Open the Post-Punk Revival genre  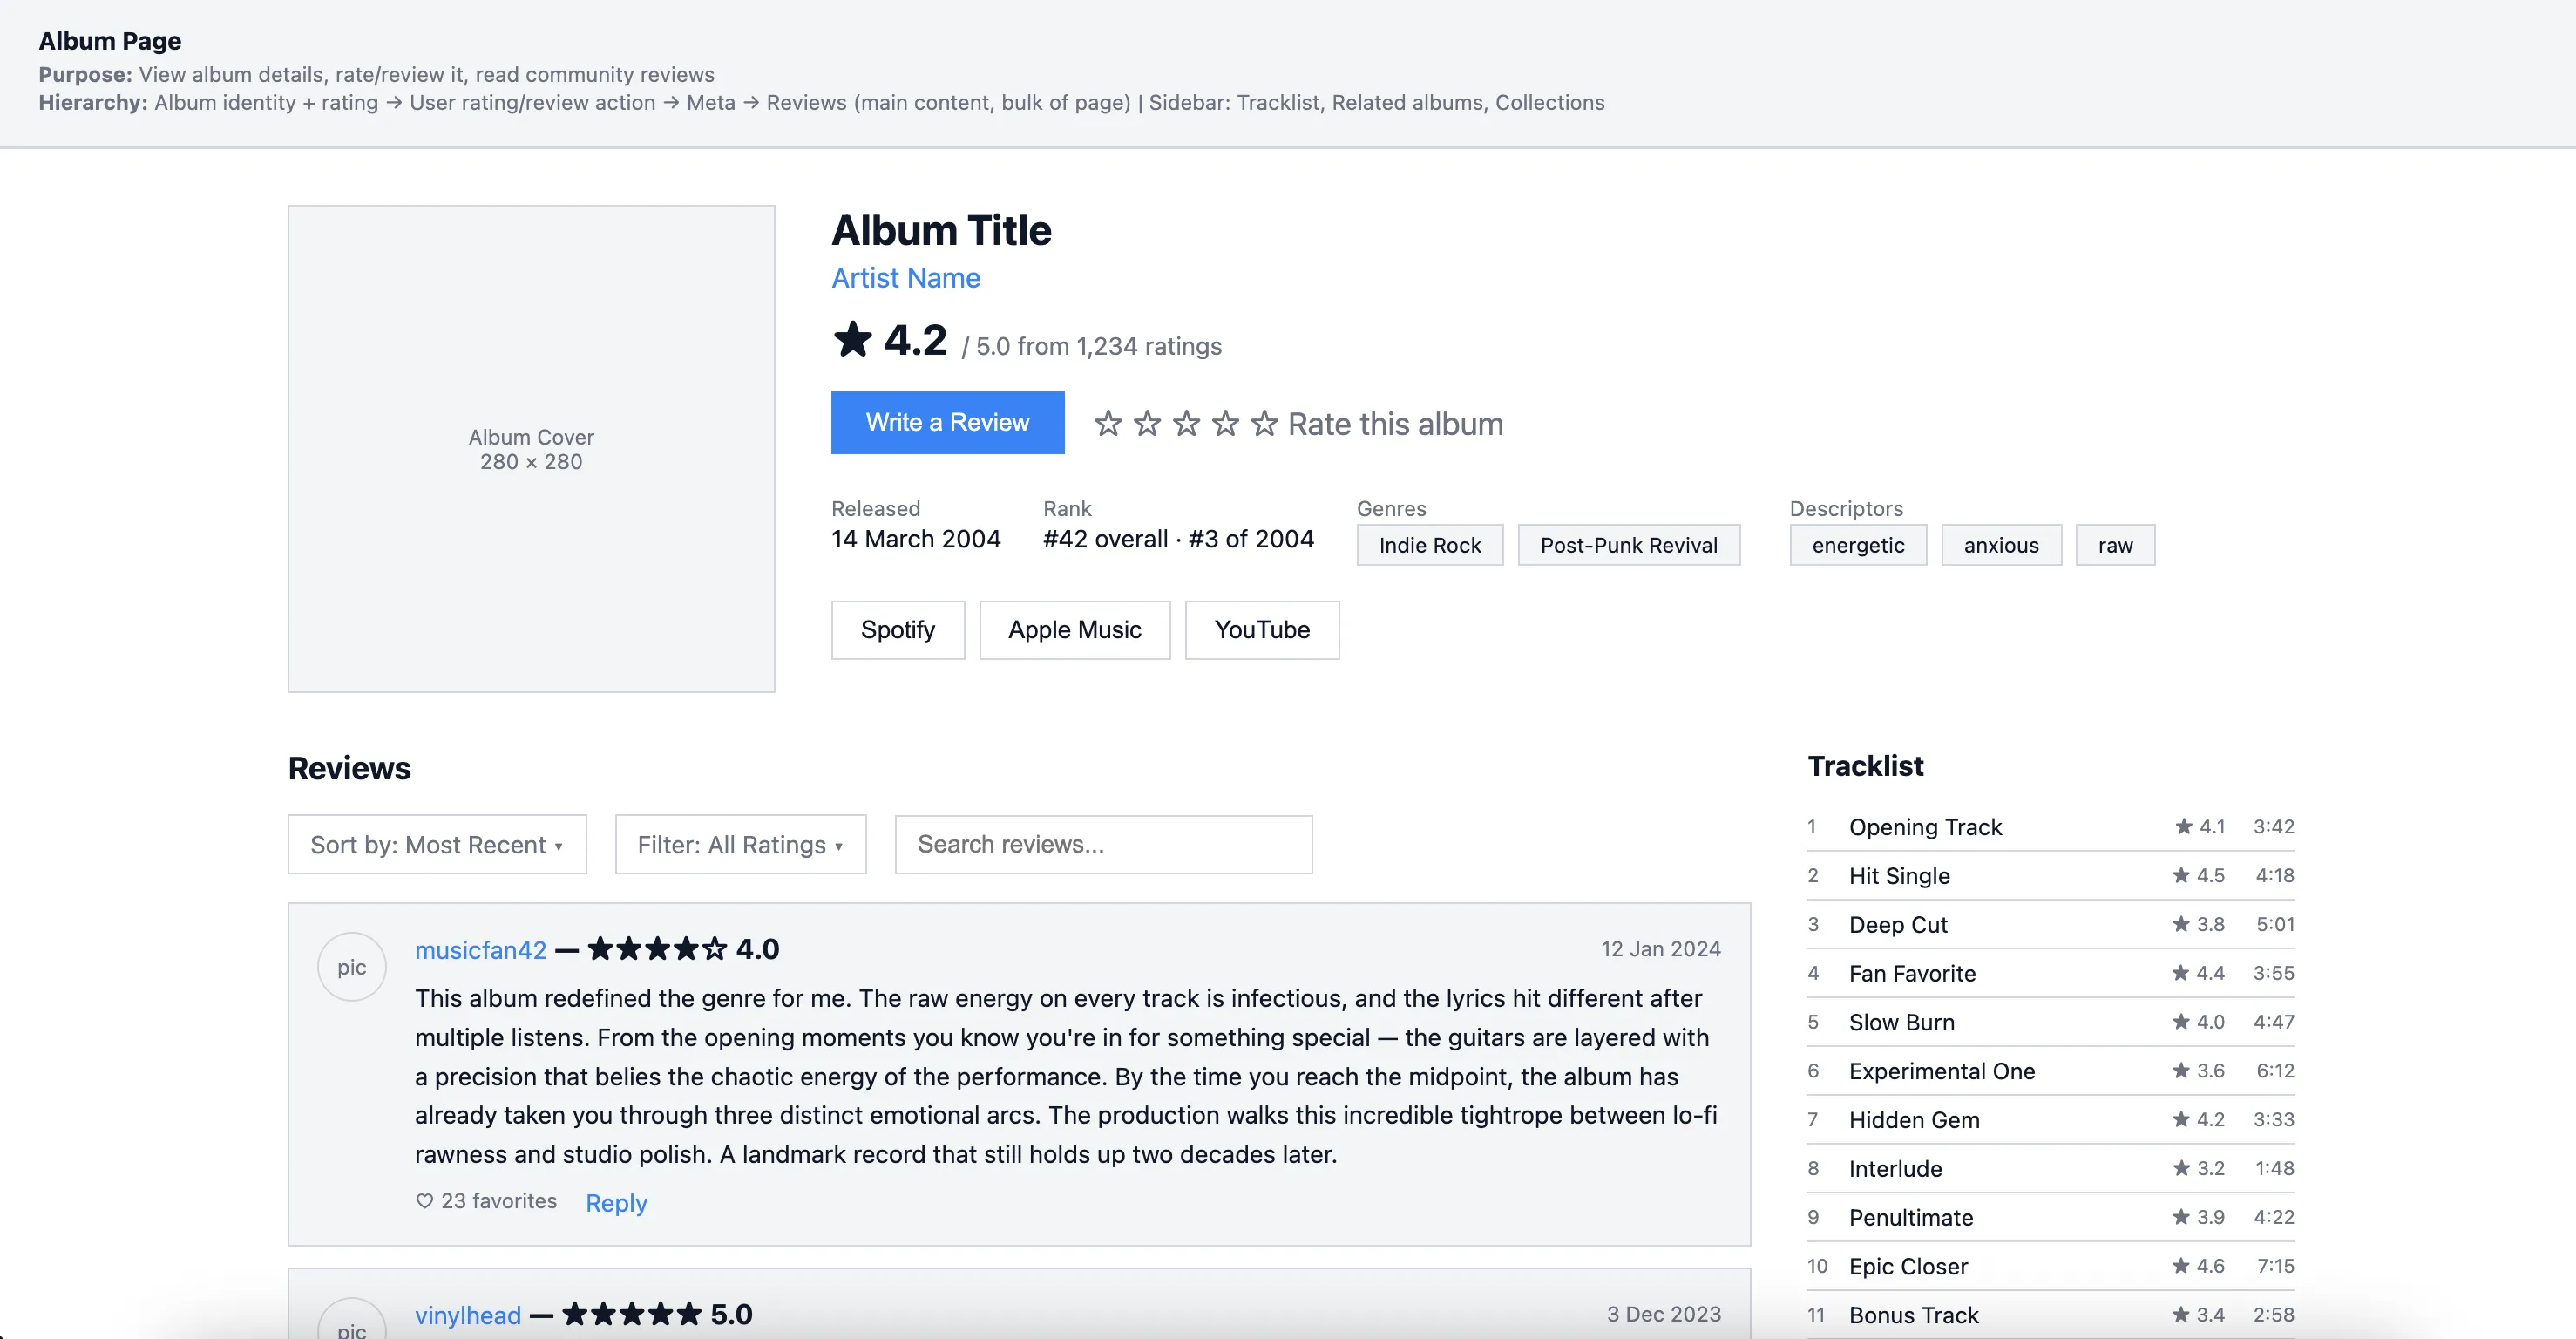[x=1628, y=545]
